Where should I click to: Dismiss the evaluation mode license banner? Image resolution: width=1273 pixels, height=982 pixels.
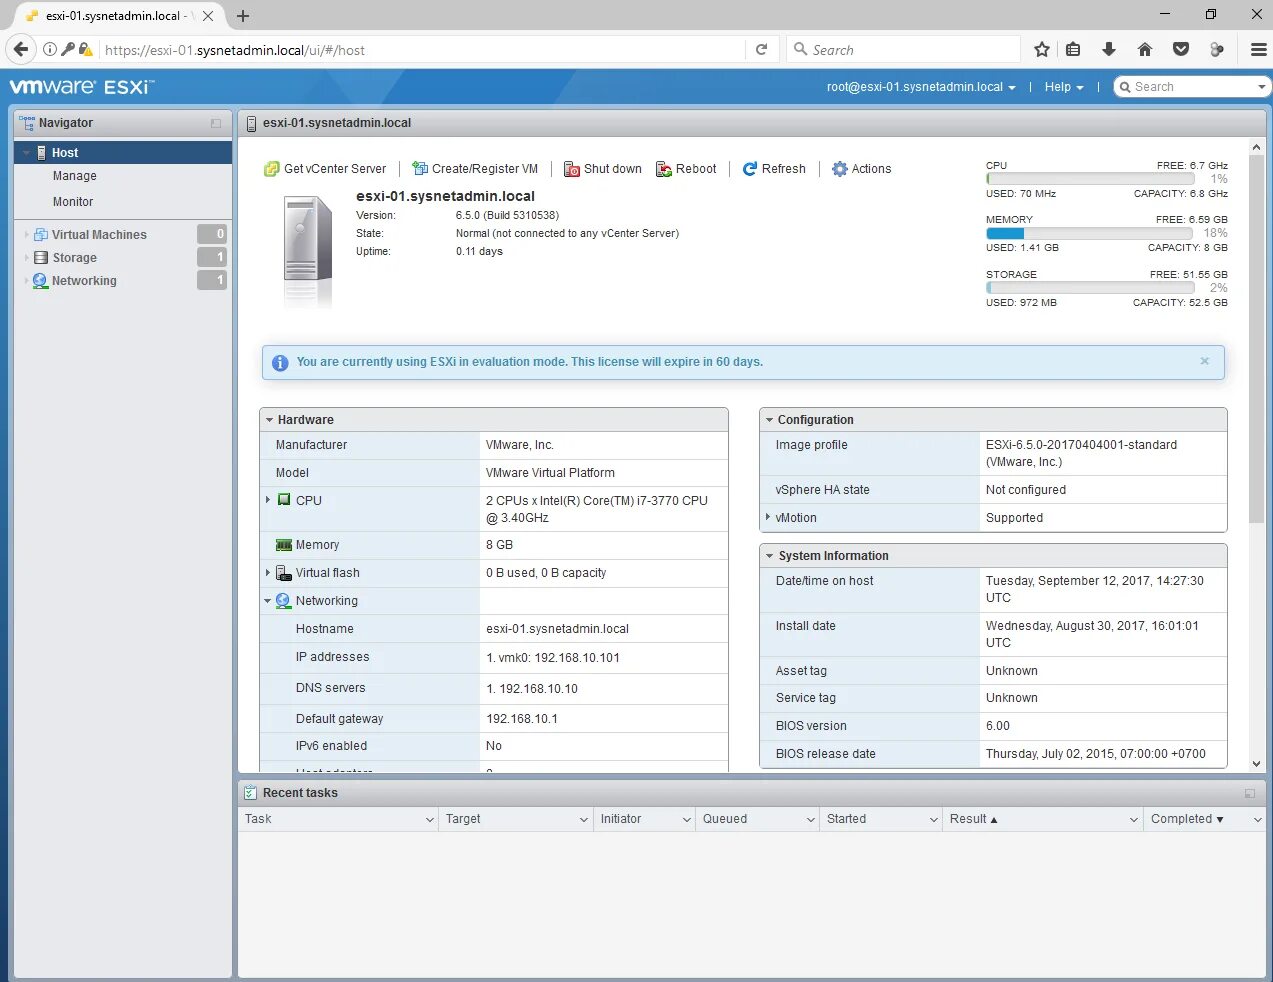(x=1204, y=361)
